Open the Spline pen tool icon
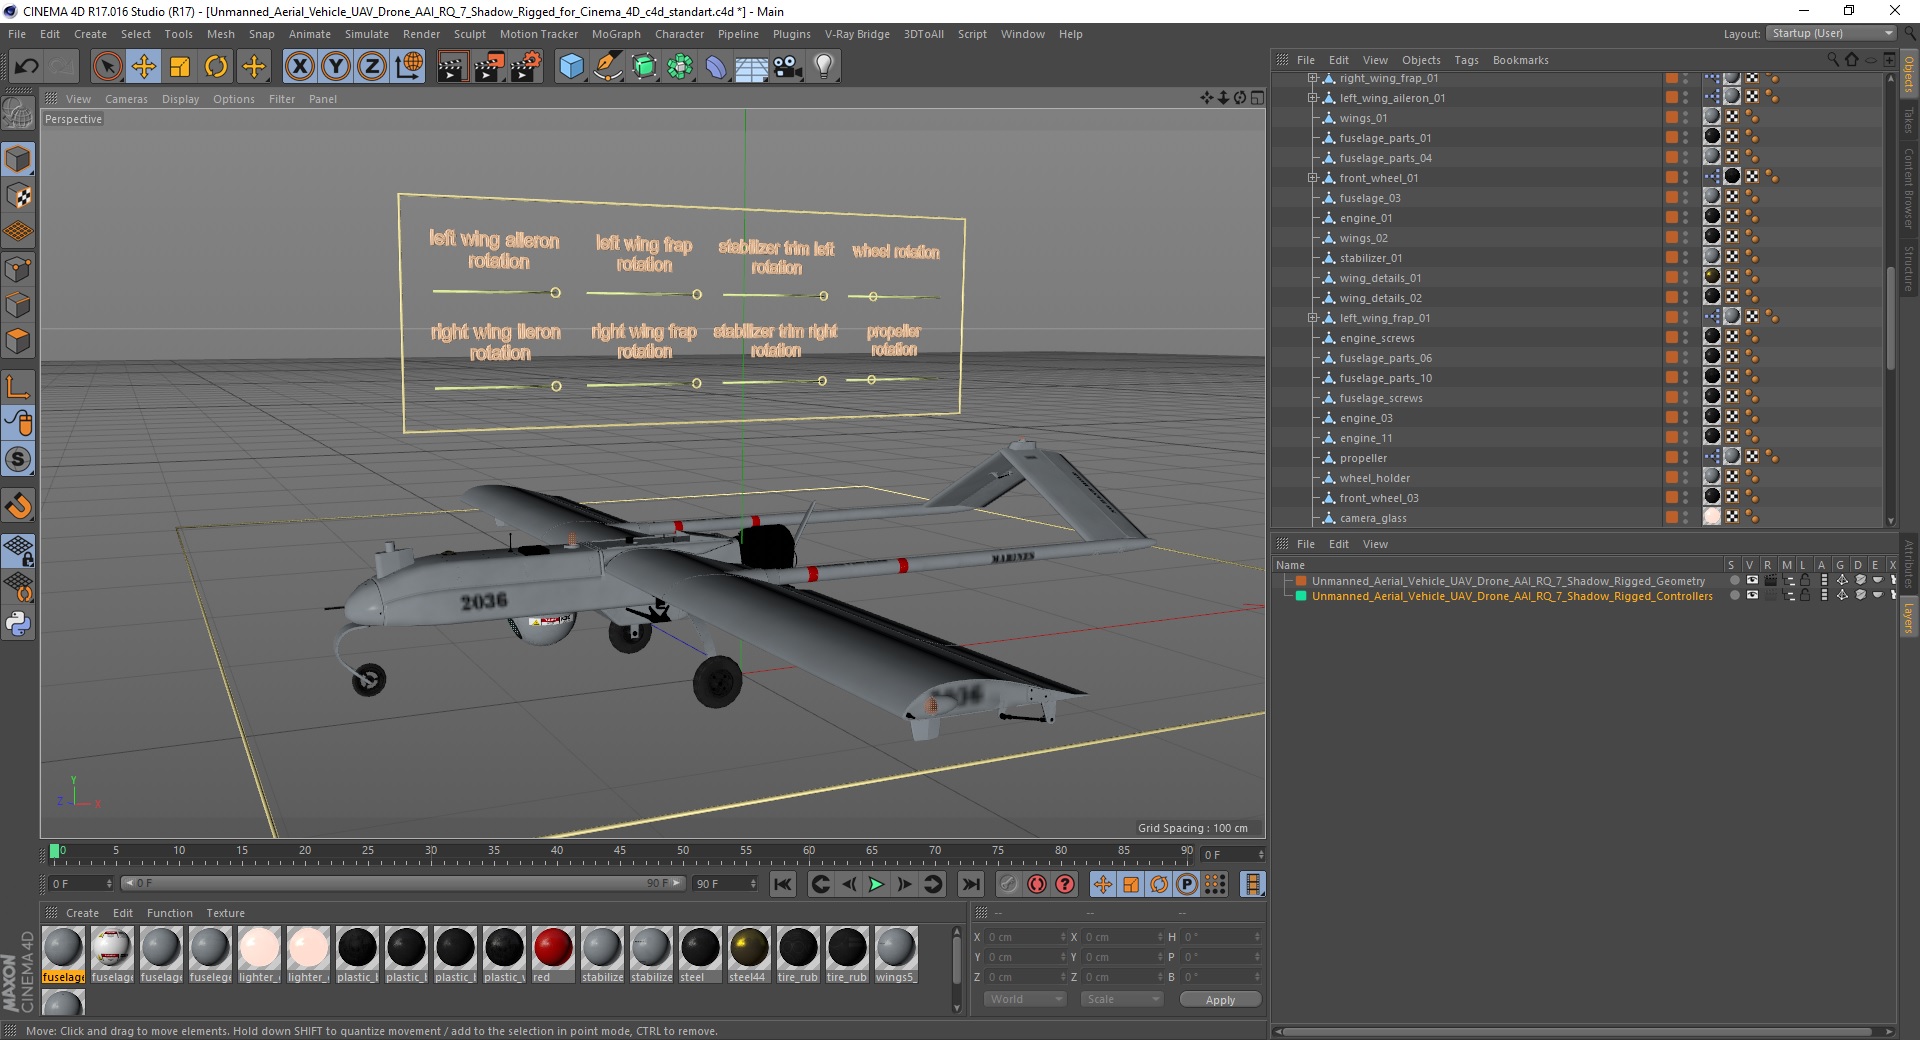 tap(607, 67)
